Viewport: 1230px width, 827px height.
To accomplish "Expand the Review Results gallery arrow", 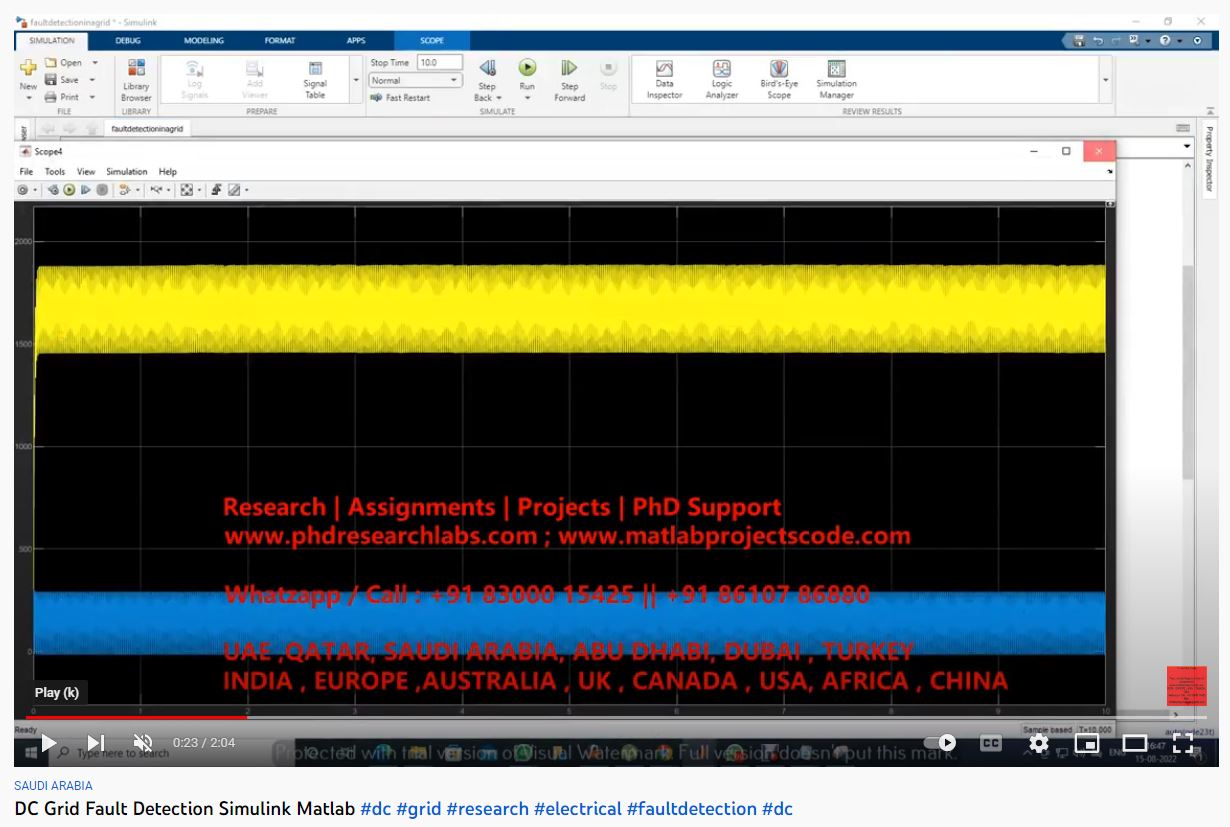I will coord(1105,80).
